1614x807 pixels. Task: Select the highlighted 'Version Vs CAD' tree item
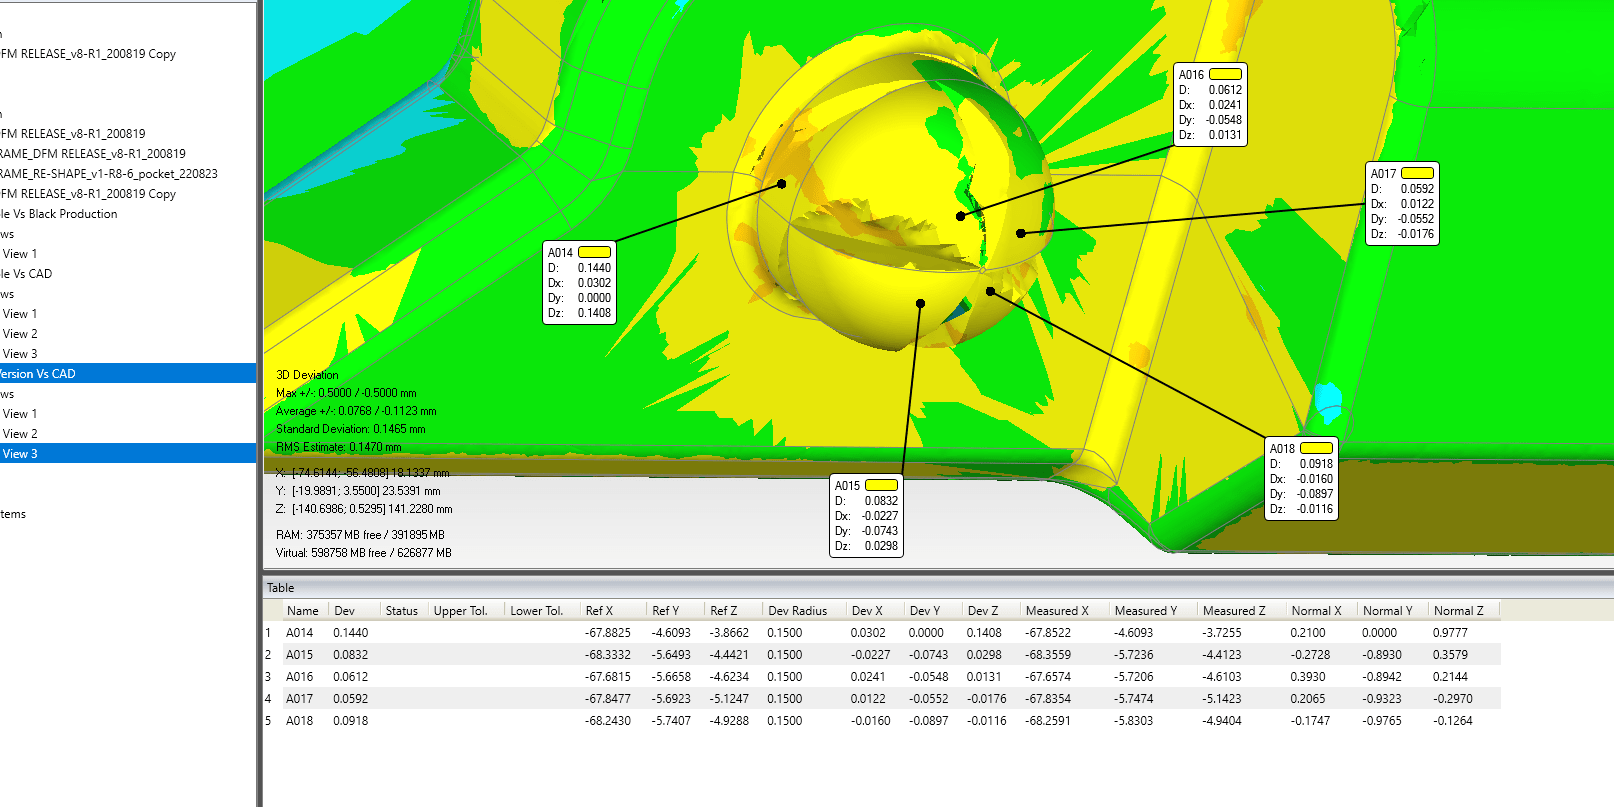pyautogui.click(x=128, y=373)
